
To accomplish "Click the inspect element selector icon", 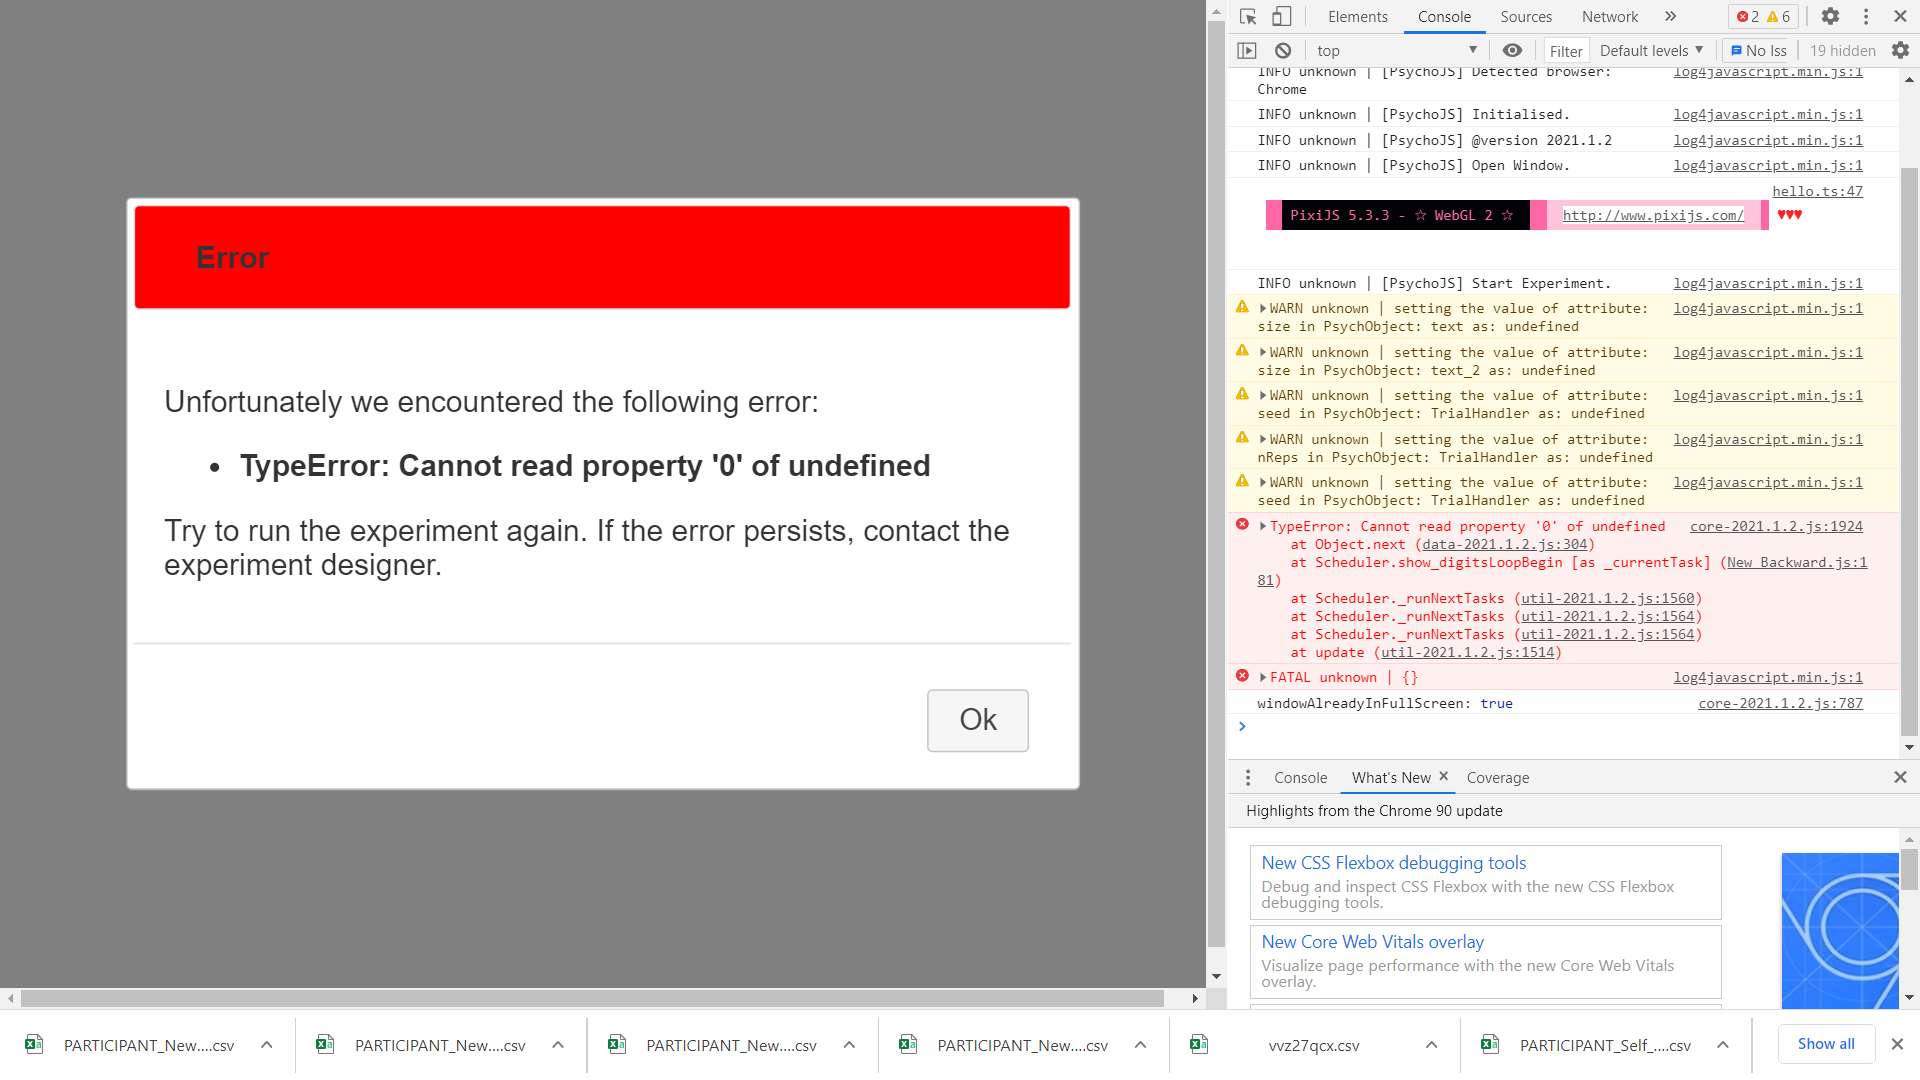I will [1248, 16].
